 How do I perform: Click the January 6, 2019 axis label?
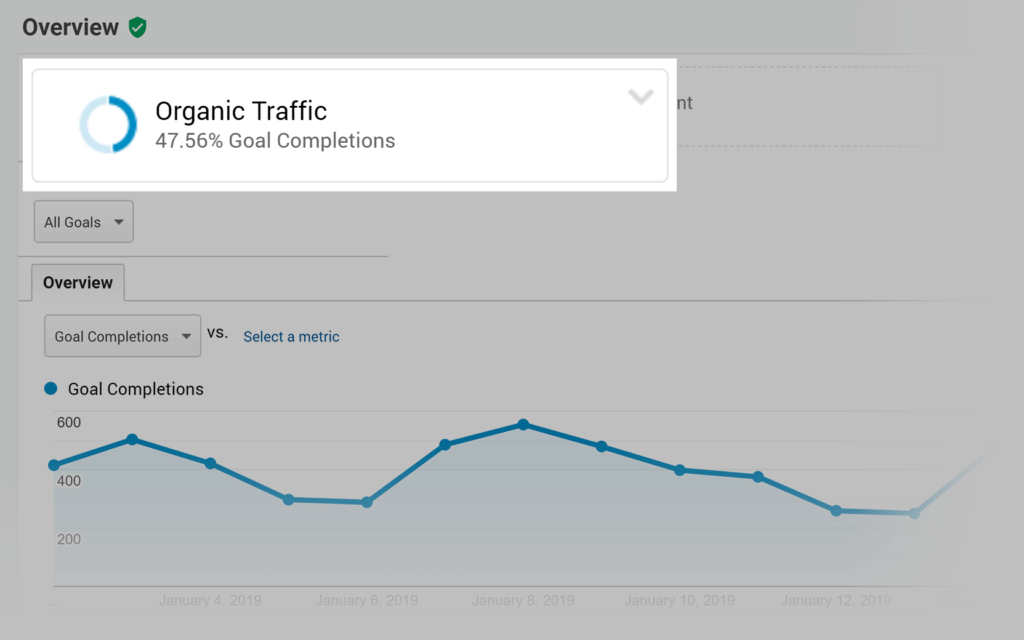(x=366, y=600)
